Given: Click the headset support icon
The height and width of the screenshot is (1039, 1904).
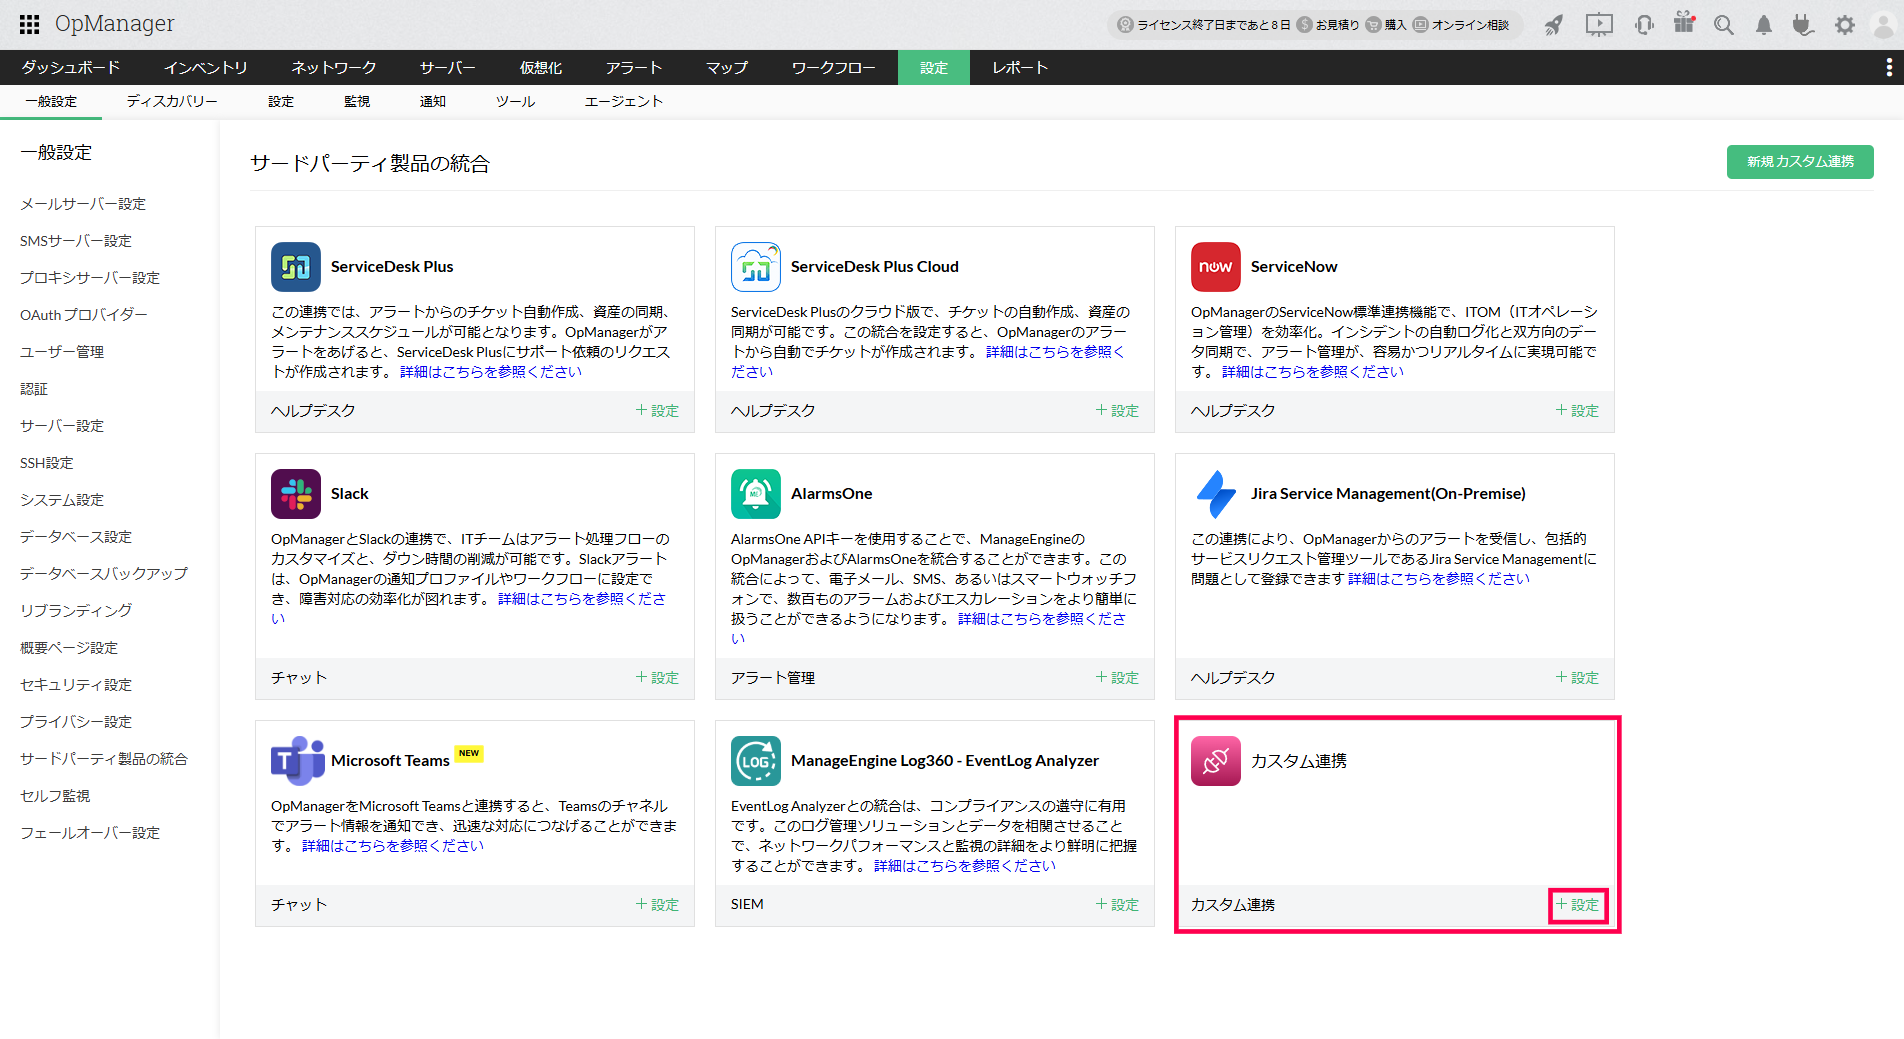Looking at the screenshot, I should coord(1644,25).
